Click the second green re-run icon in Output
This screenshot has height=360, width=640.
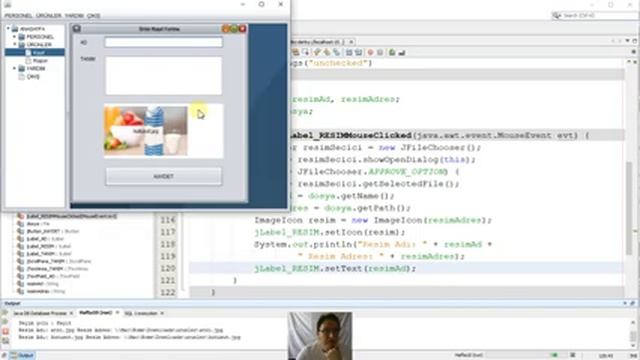5,322
